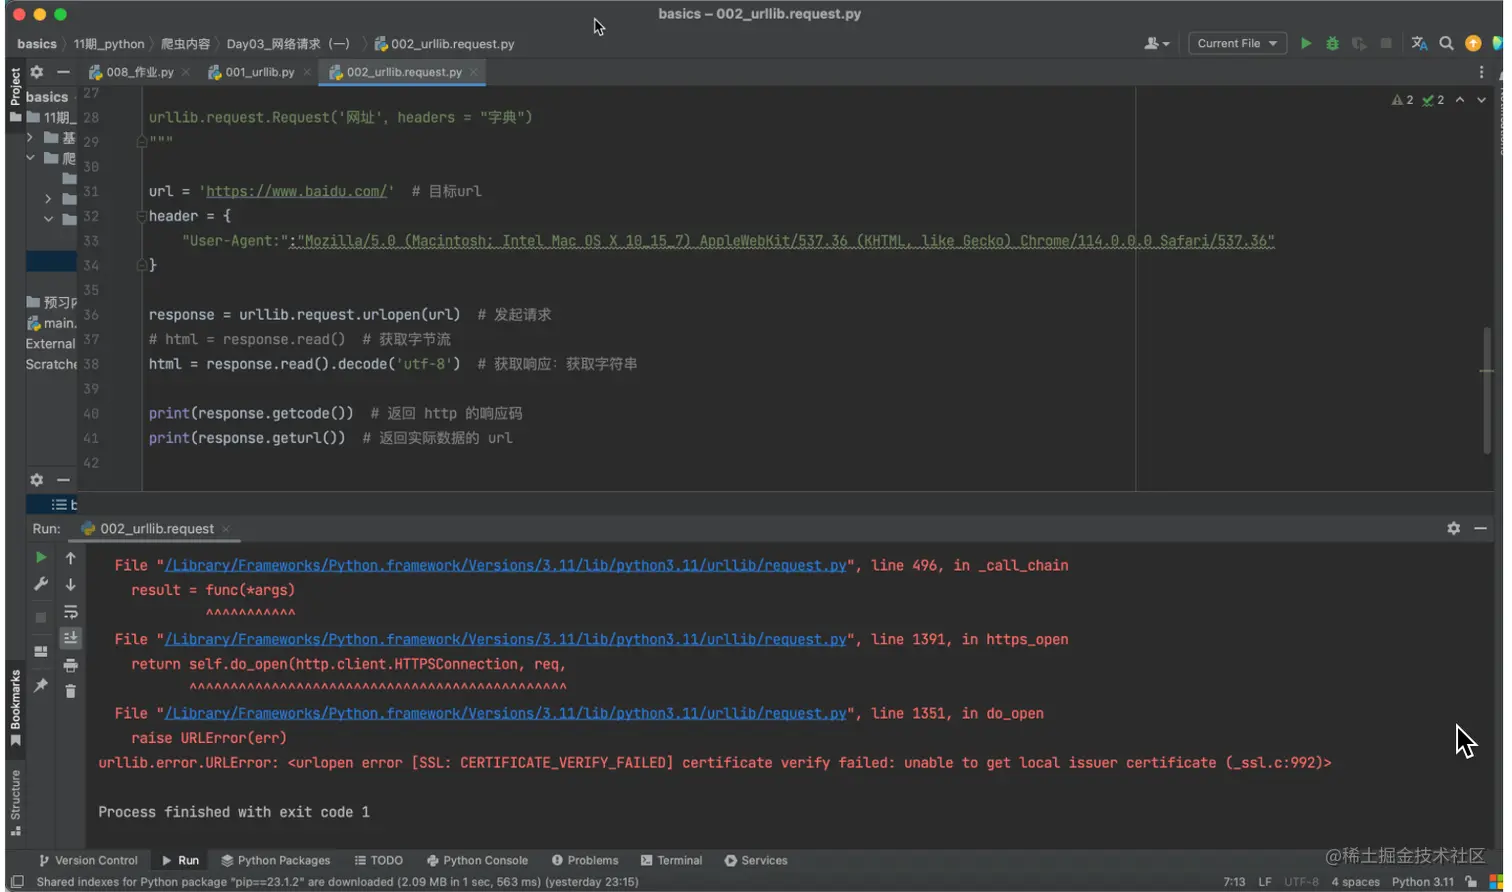Open the code-with-me user dropdown
The image size is (1512, 892).
tap(1156, 43)
